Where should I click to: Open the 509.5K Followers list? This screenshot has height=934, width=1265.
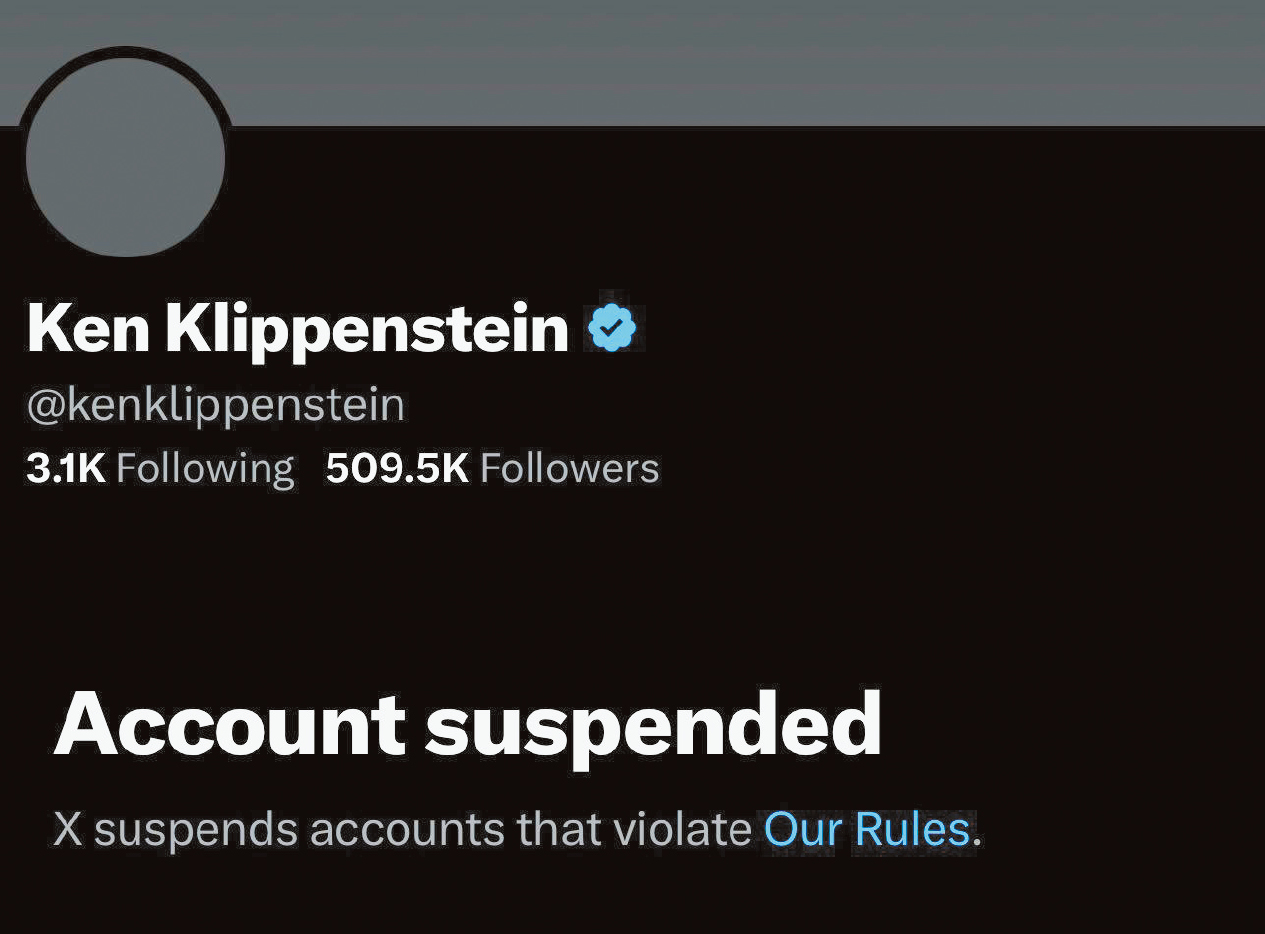[x=492, y=468]
